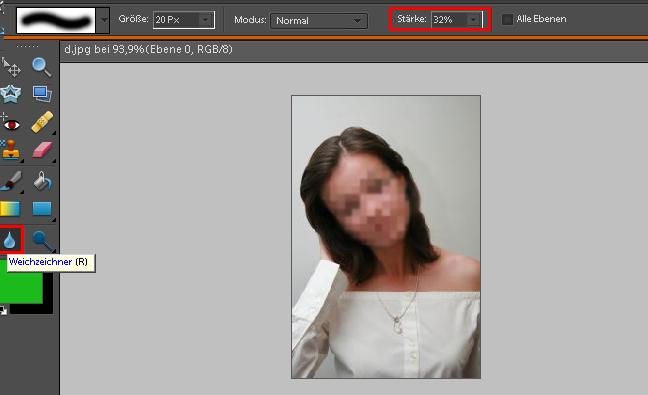Select the Weichzeichner blur drop tool
Image resolution: width=648 pixels, height=395 pixels.
pyautogui.click(x=10, y=240)
